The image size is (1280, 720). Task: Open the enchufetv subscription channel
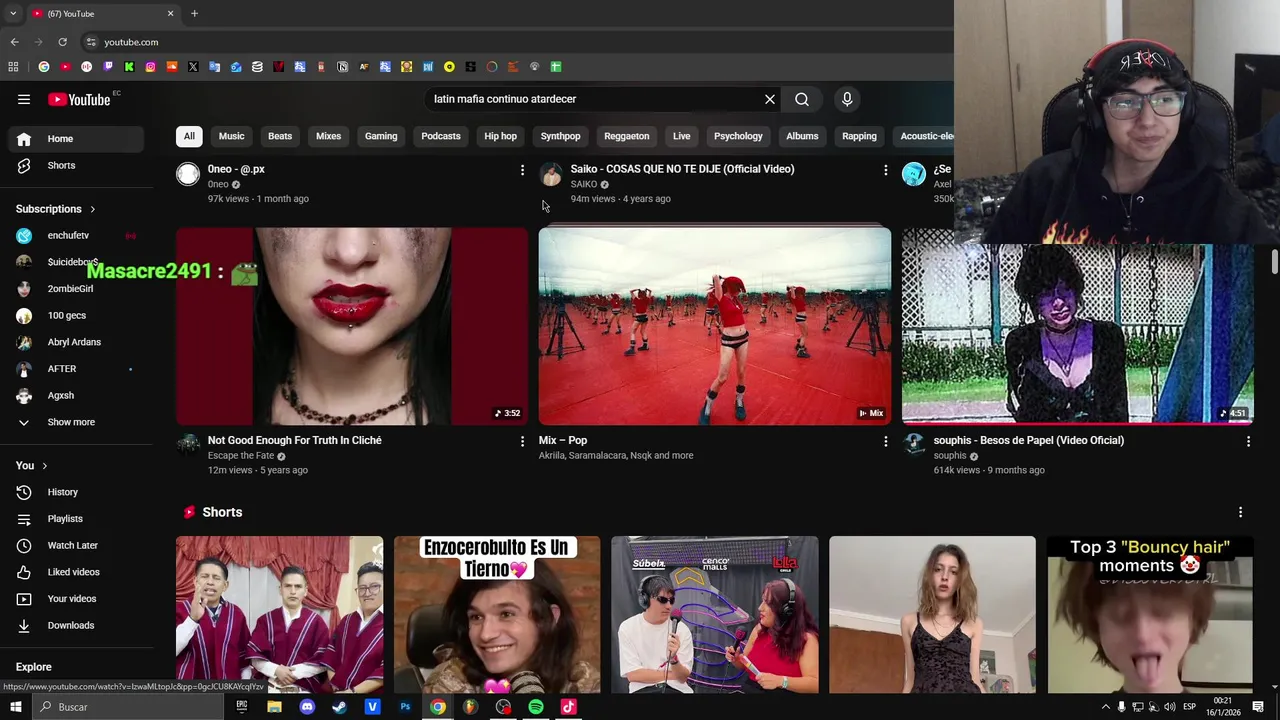(76, 235)
